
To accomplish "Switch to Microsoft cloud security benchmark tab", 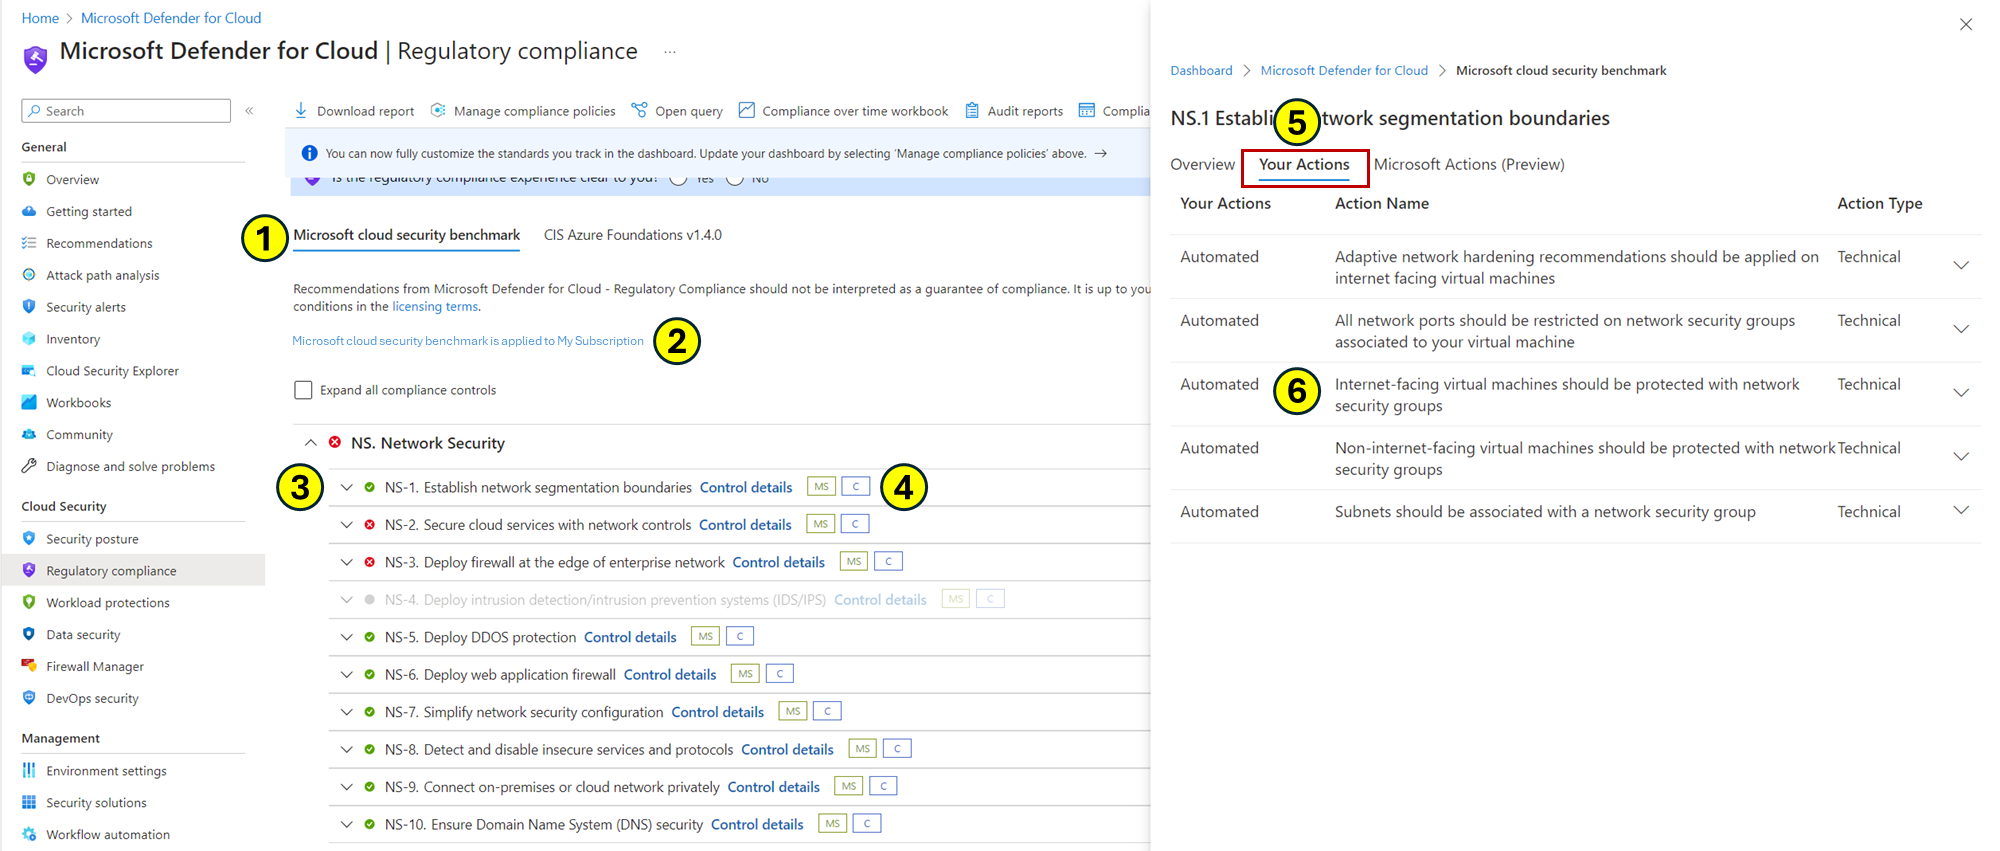I will coord(407,235).
